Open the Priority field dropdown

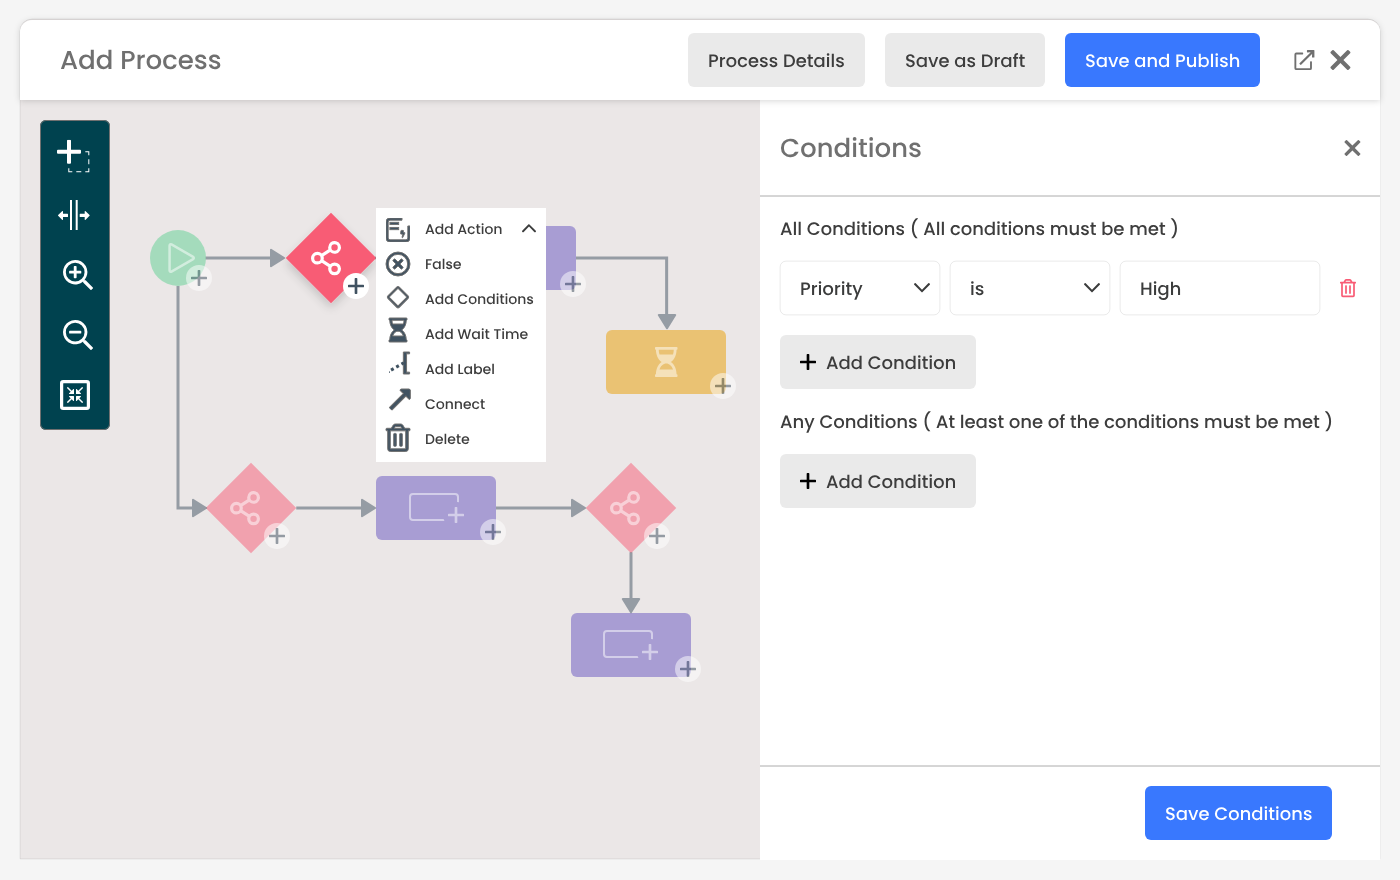860,288
